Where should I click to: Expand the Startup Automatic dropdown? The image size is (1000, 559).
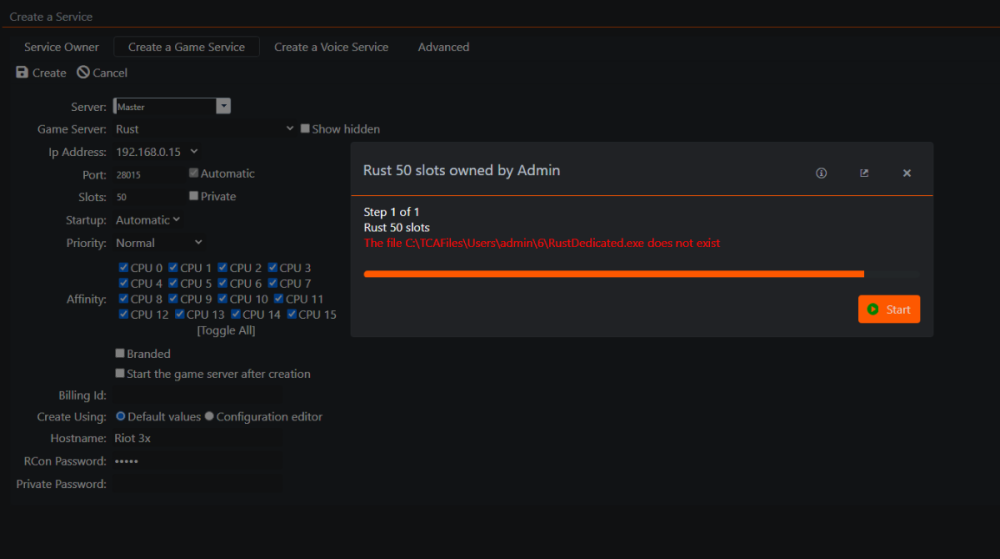[x=176, y=220]
